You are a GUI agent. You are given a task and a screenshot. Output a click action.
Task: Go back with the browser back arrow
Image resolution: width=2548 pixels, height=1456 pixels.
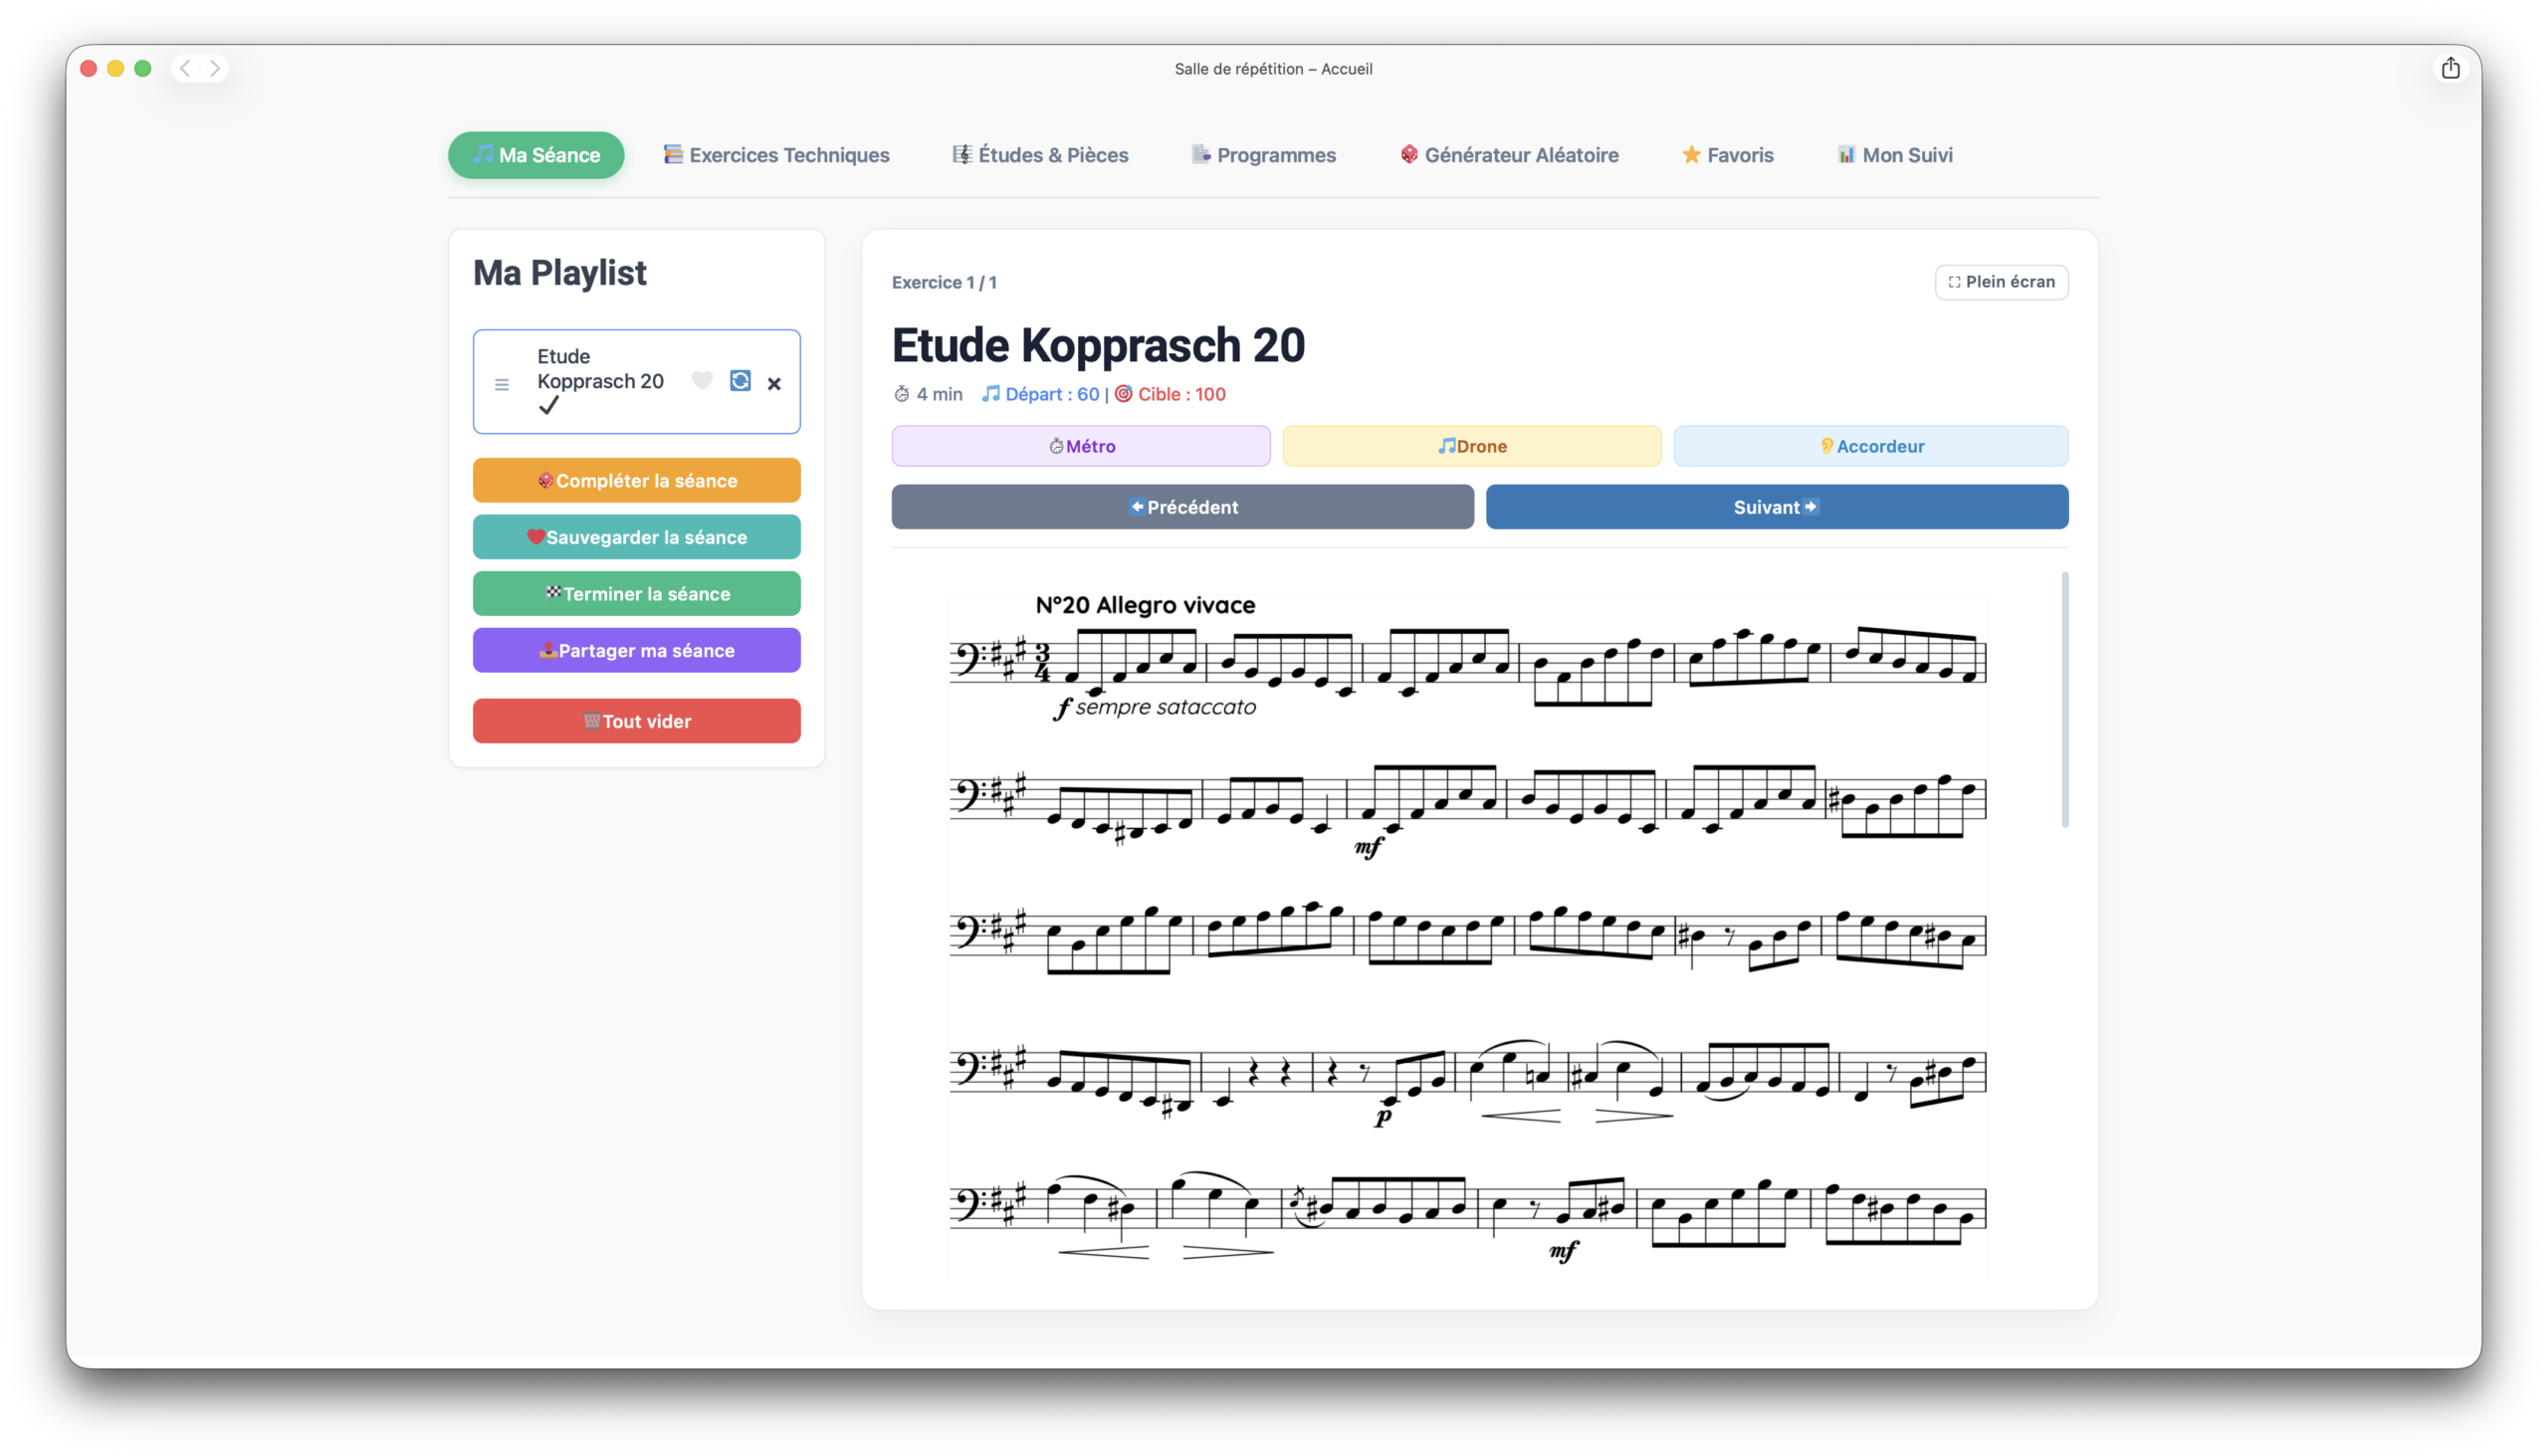[185, 68]
